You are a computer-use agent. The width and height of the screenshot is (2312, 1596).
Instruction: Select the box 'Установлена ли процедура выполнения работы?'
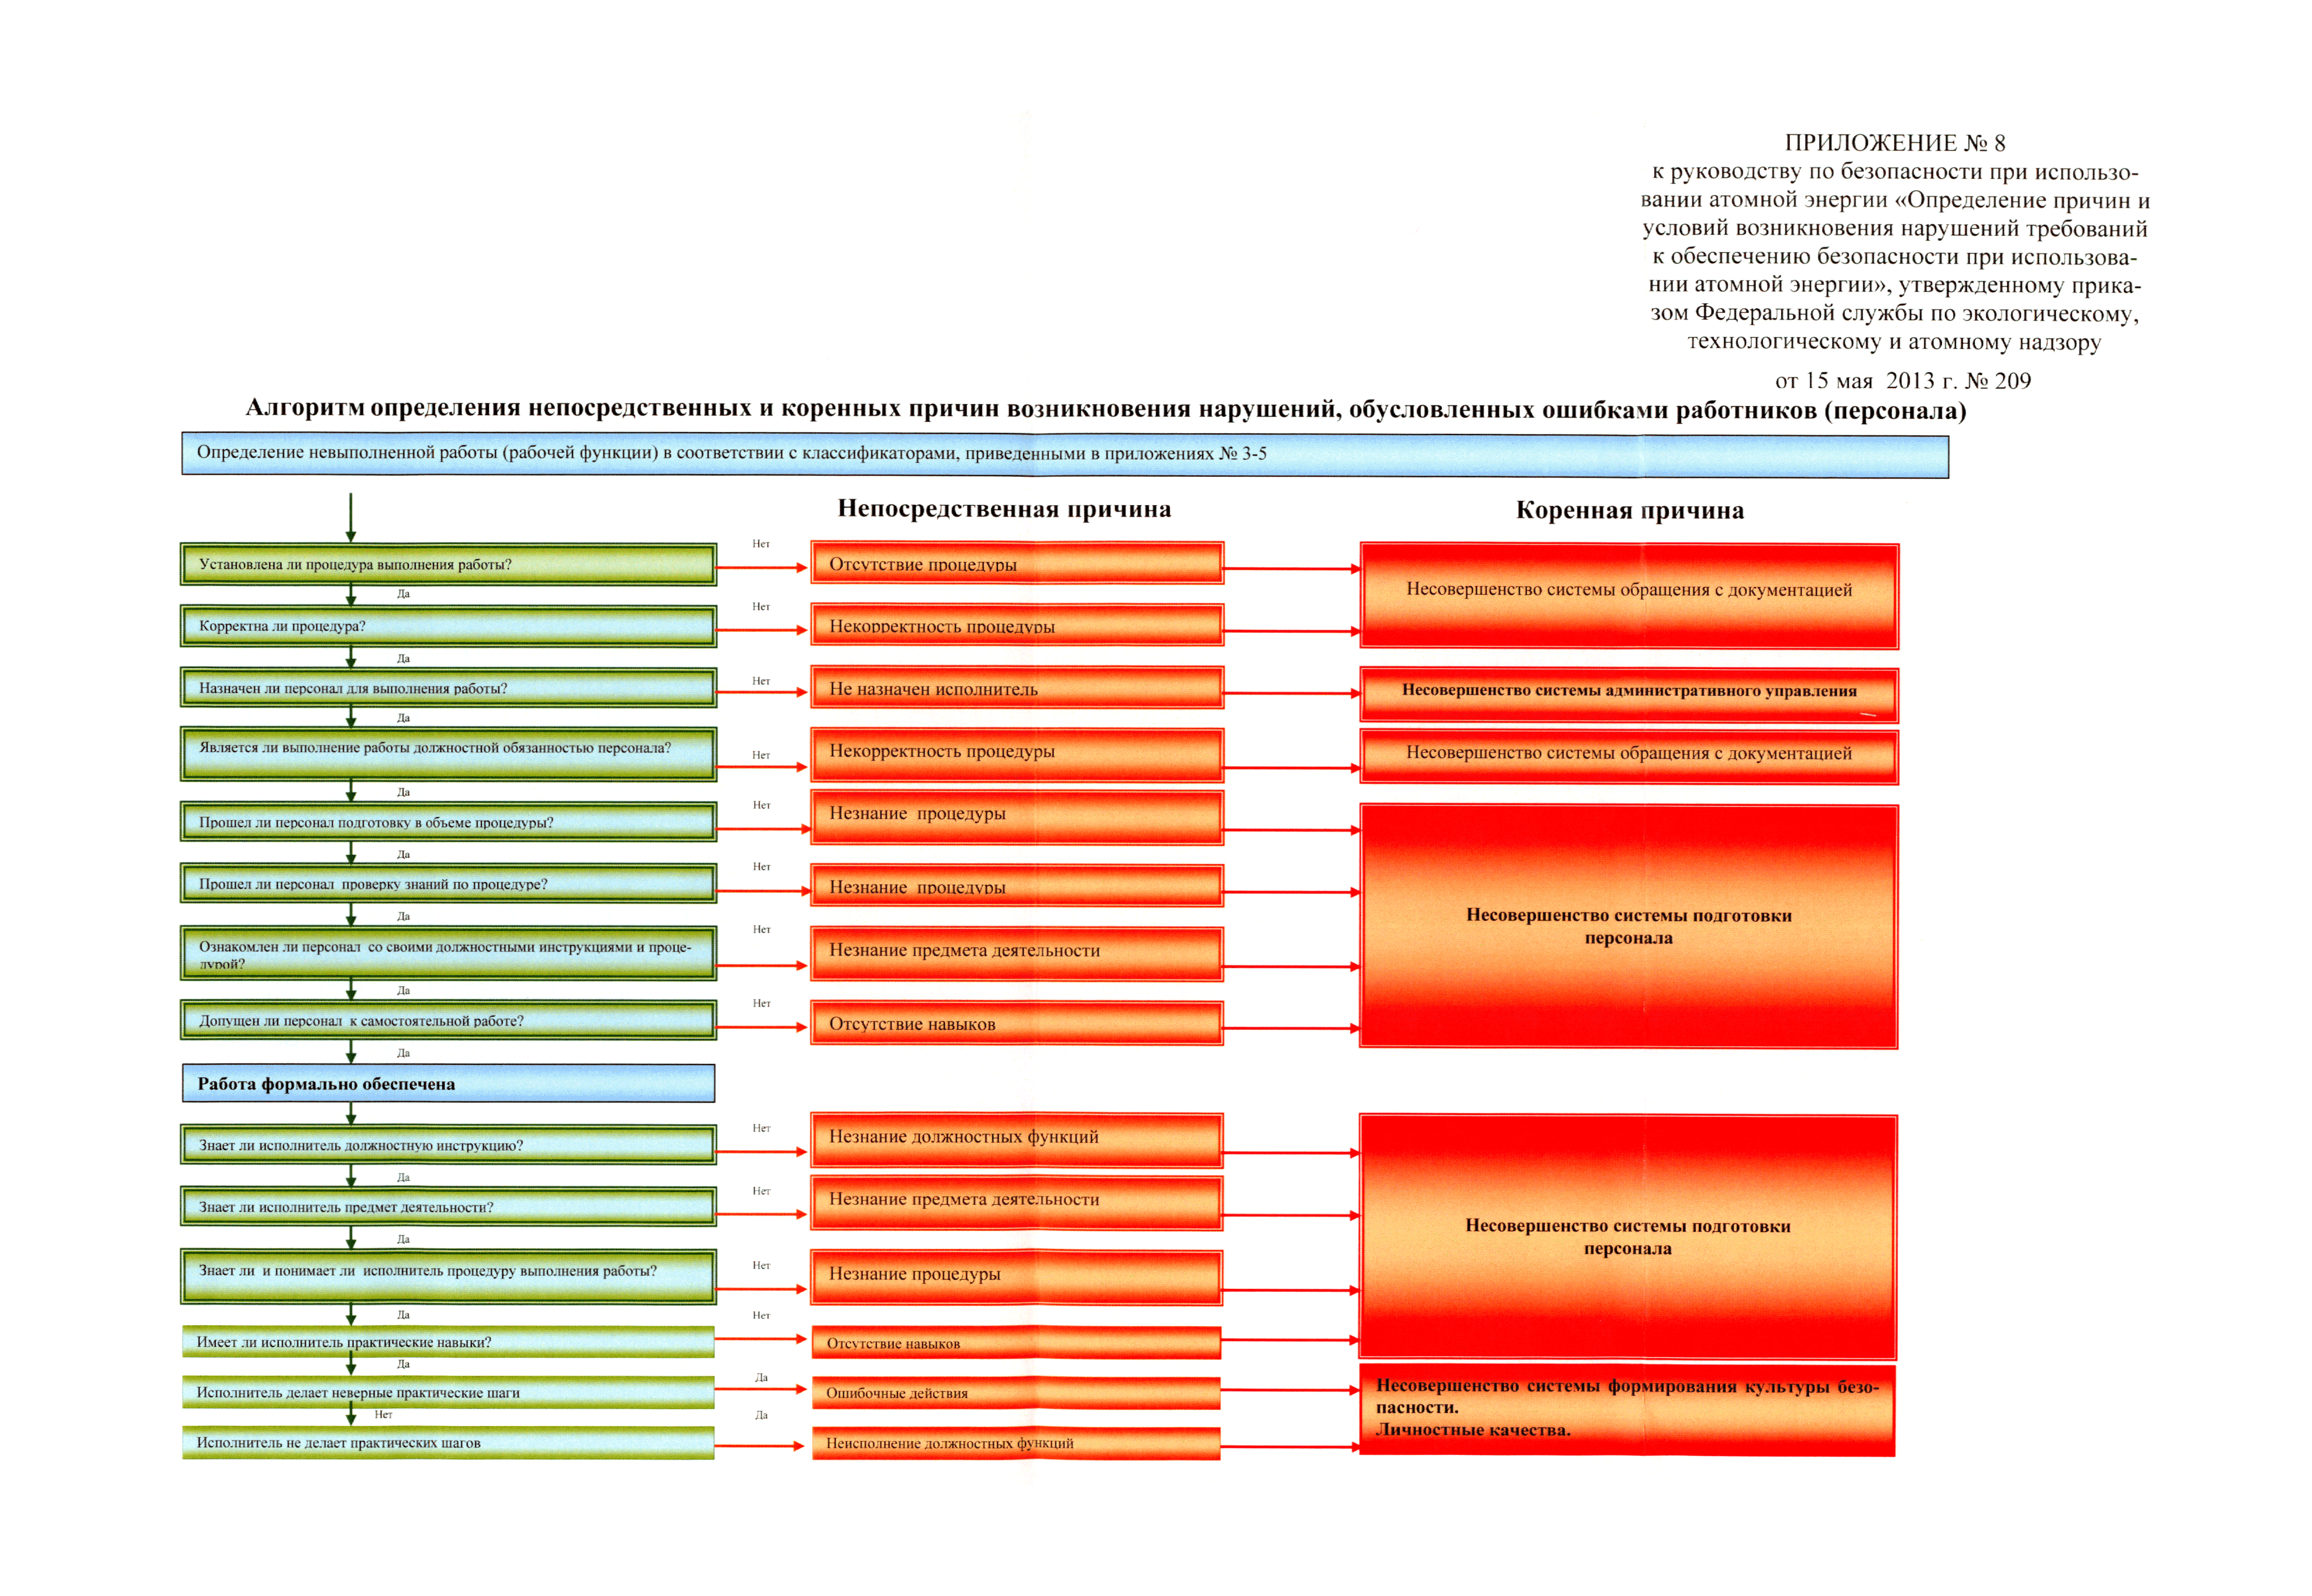pyautogui.click(x=448, y=564)
